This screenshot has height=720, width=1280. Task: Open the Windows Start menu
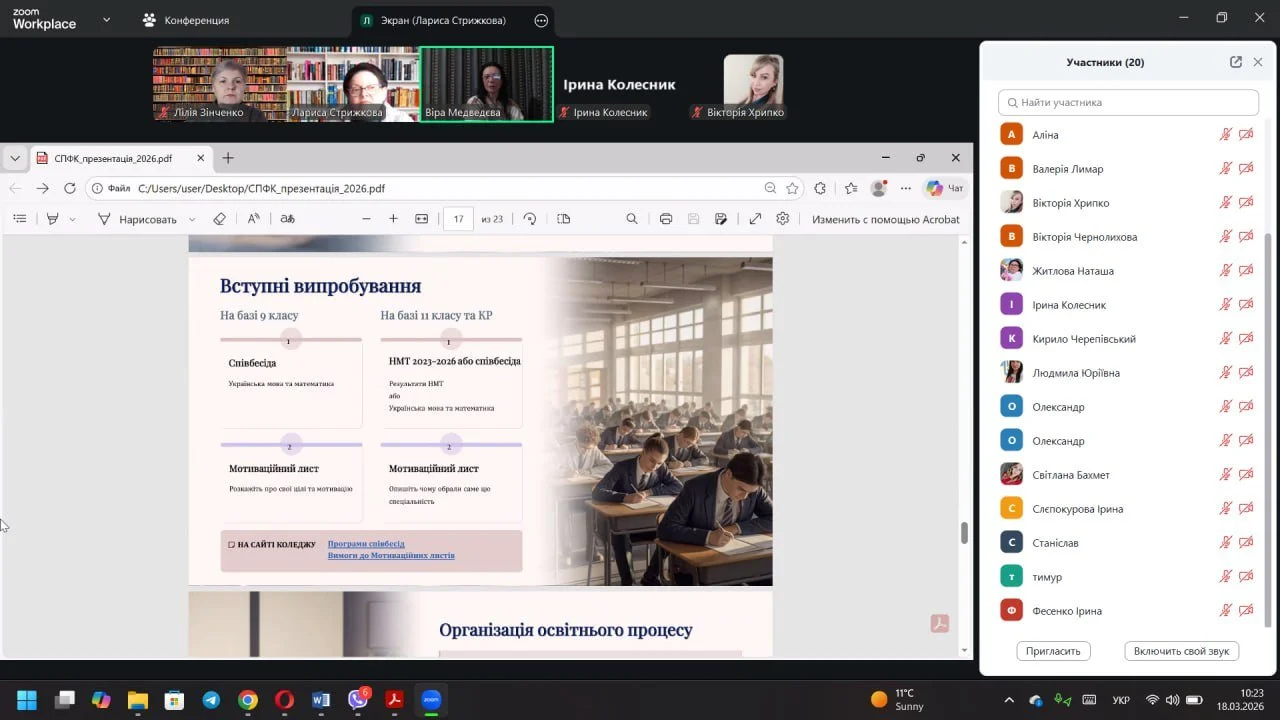click(27, 700)
